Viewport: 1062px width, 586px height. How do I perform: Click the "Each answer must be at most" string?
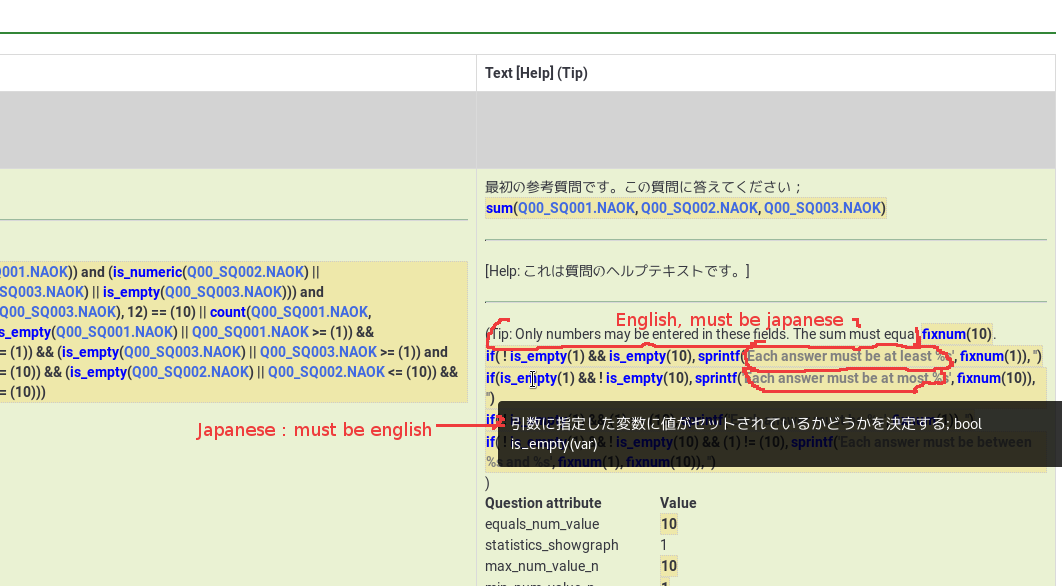(846, 378)
